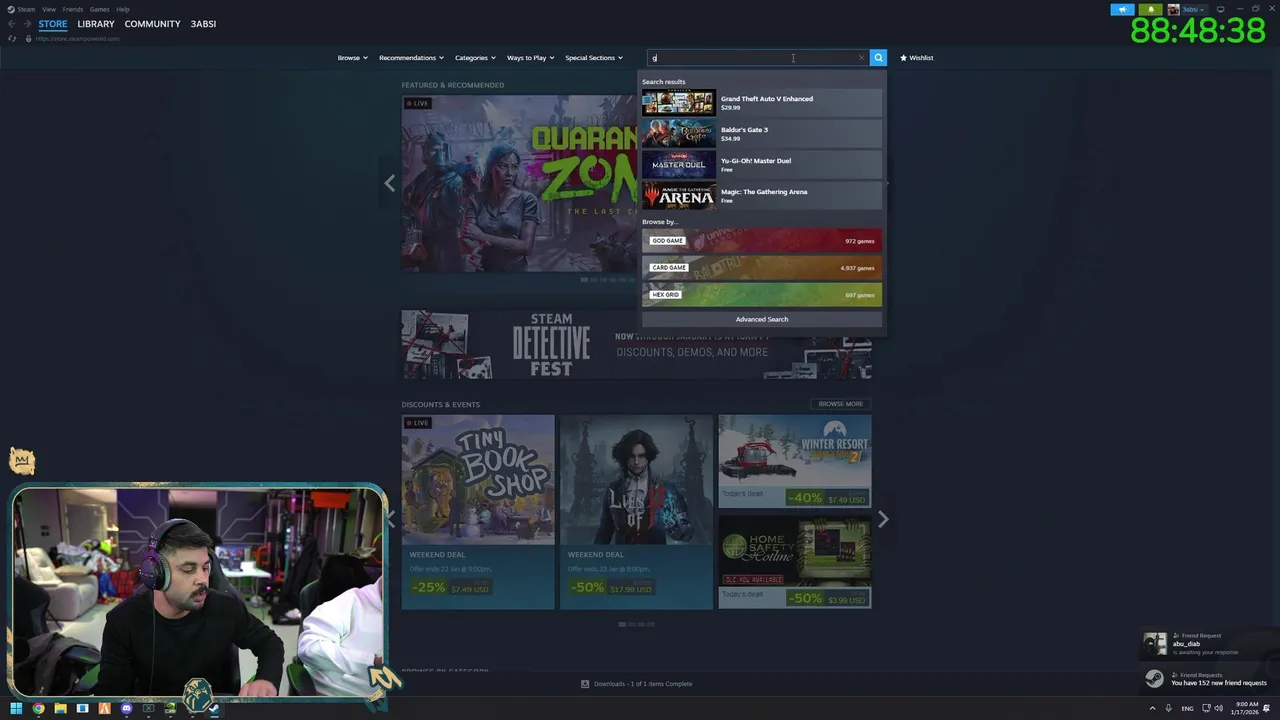The height and width of the screenshot is (720, 1280).
Task: Open the Wishlist link
Action: [x=916, y=58]
